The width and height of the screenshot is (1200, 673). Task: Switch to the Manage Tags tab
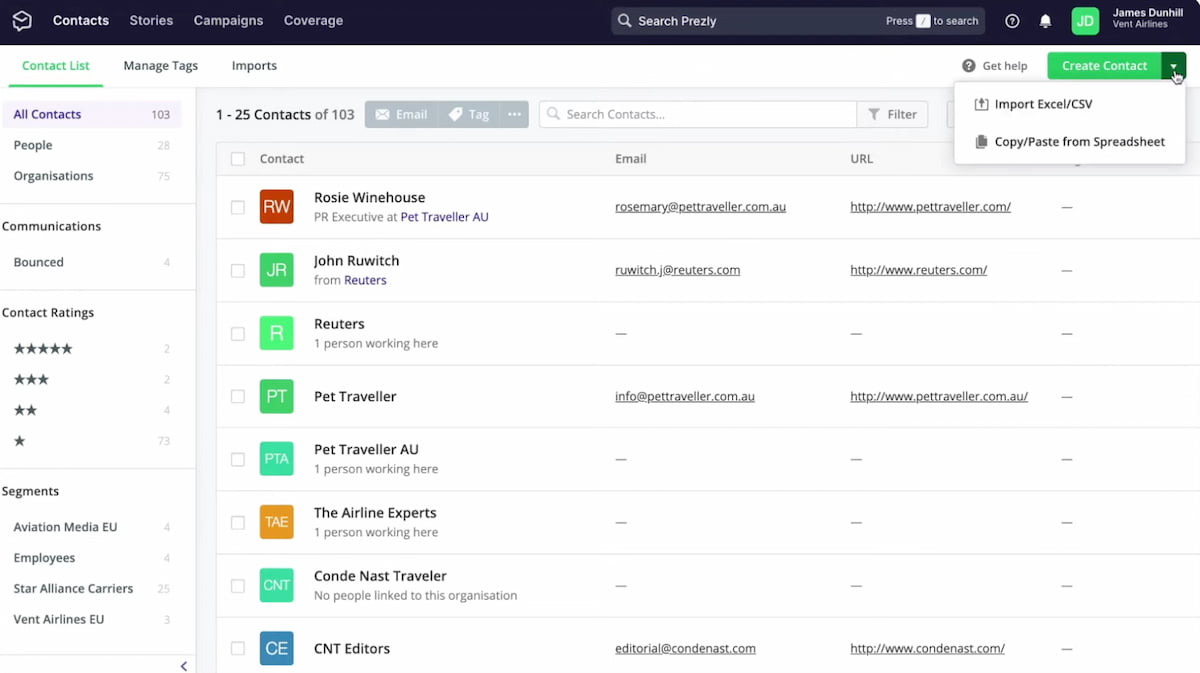click(160, 65)
